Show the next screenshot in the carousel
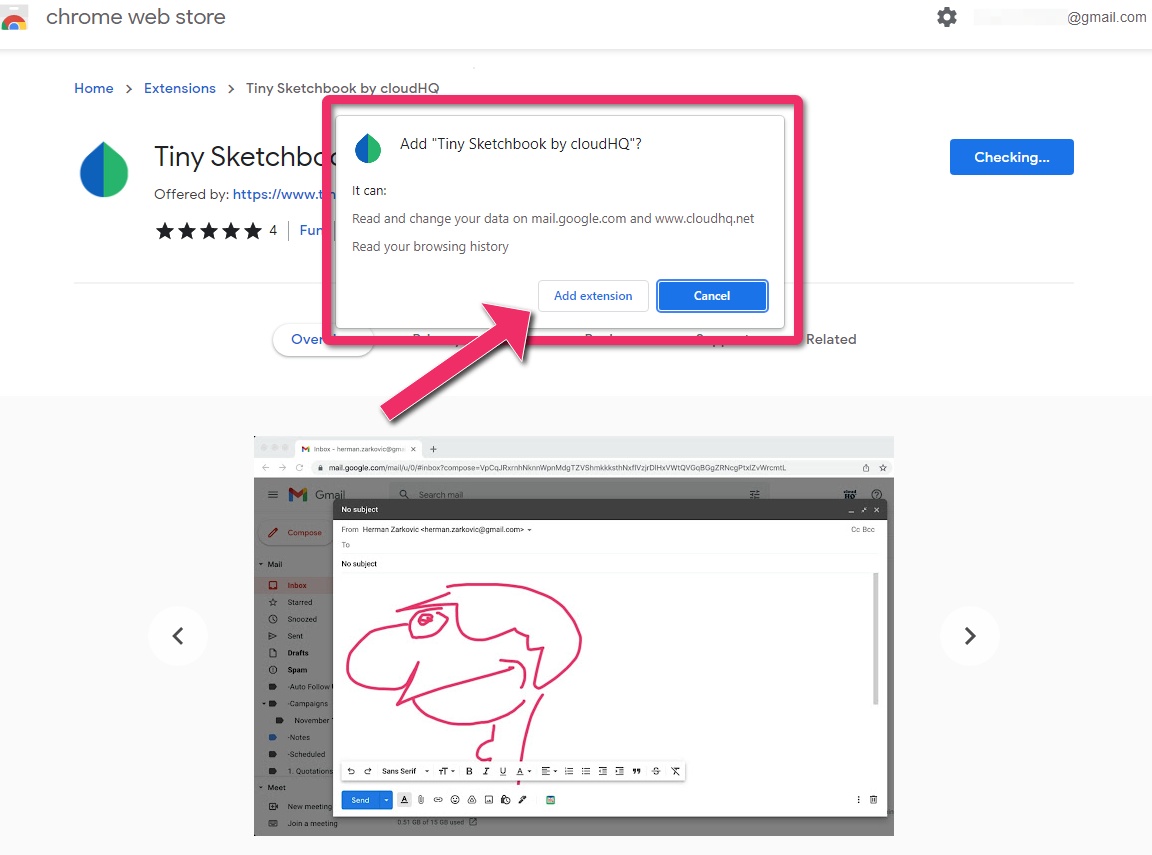 point(970,636)
